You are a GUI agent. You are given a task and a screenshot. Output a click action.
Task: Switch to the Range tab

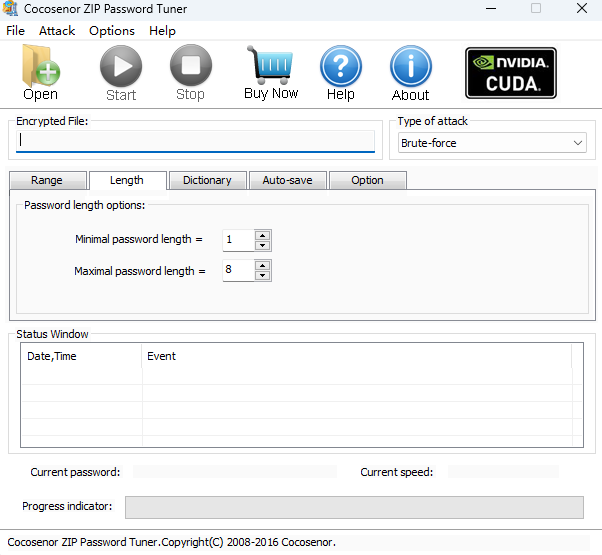(48, 180)
